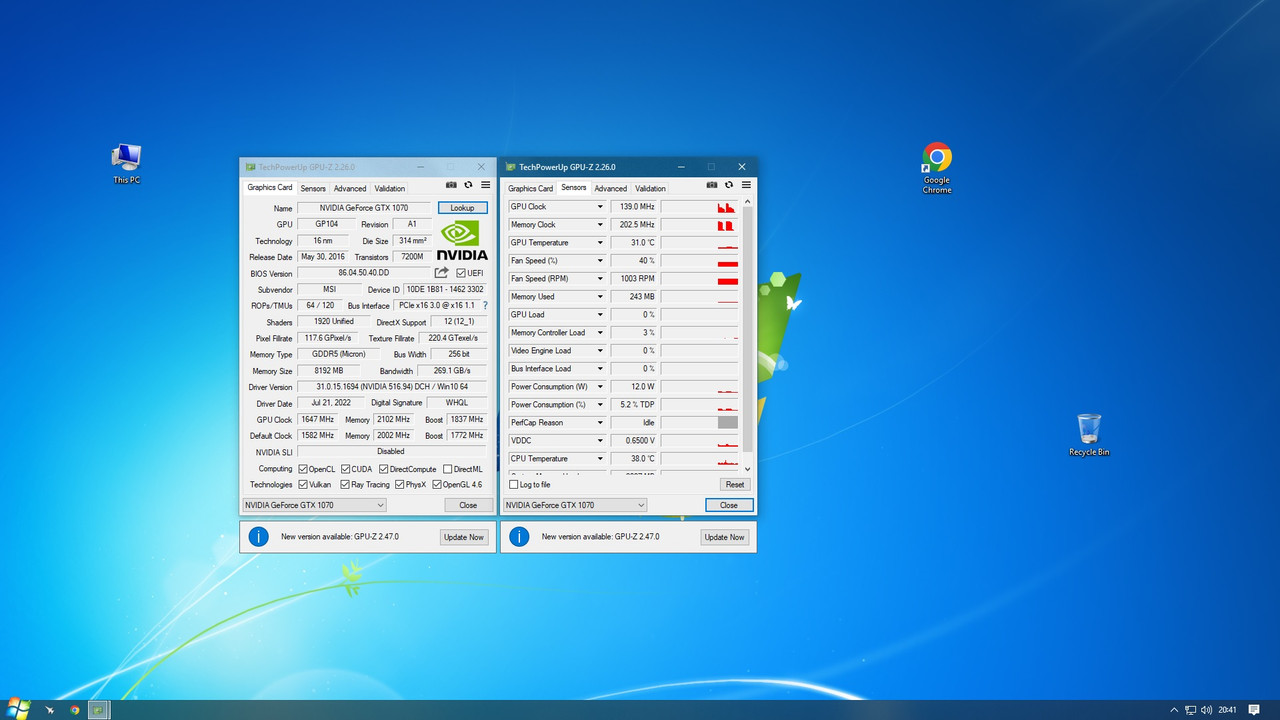
Task: Open the volume icon in the system tray
Action: pyautogui.click(x=1206, y=710)
